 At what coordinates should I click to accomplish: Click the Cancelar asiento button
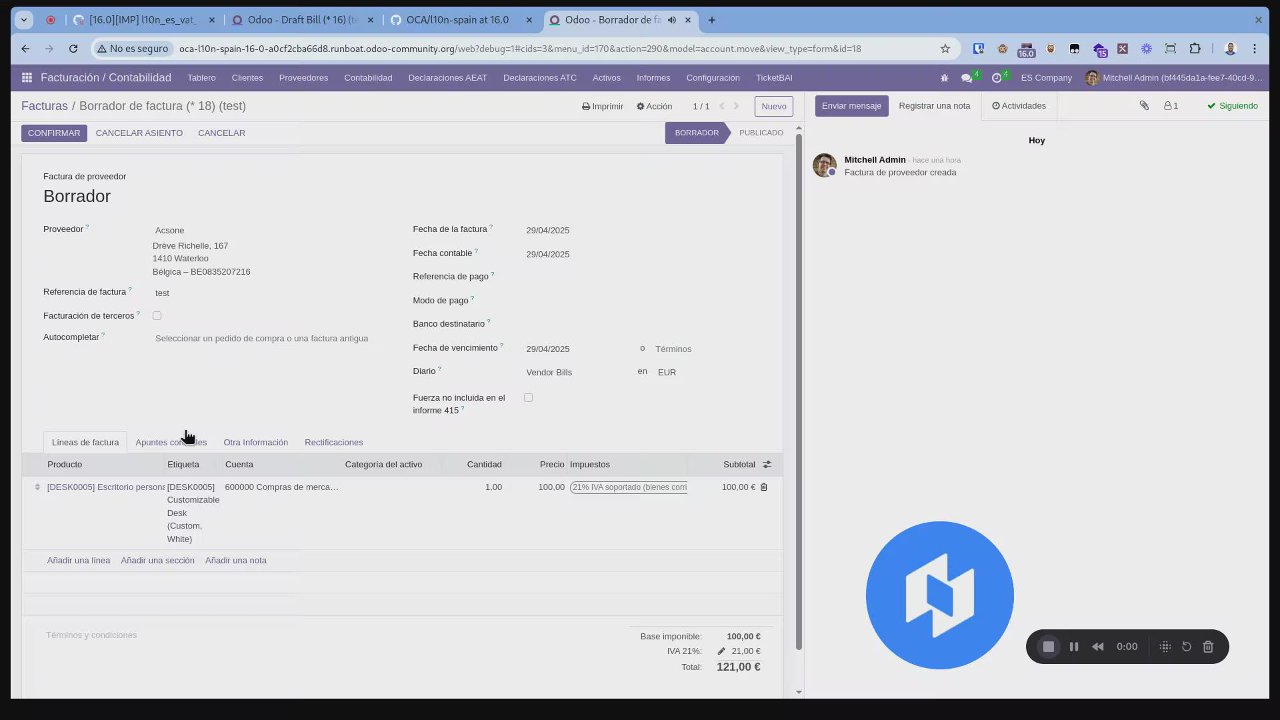point(139,133)
